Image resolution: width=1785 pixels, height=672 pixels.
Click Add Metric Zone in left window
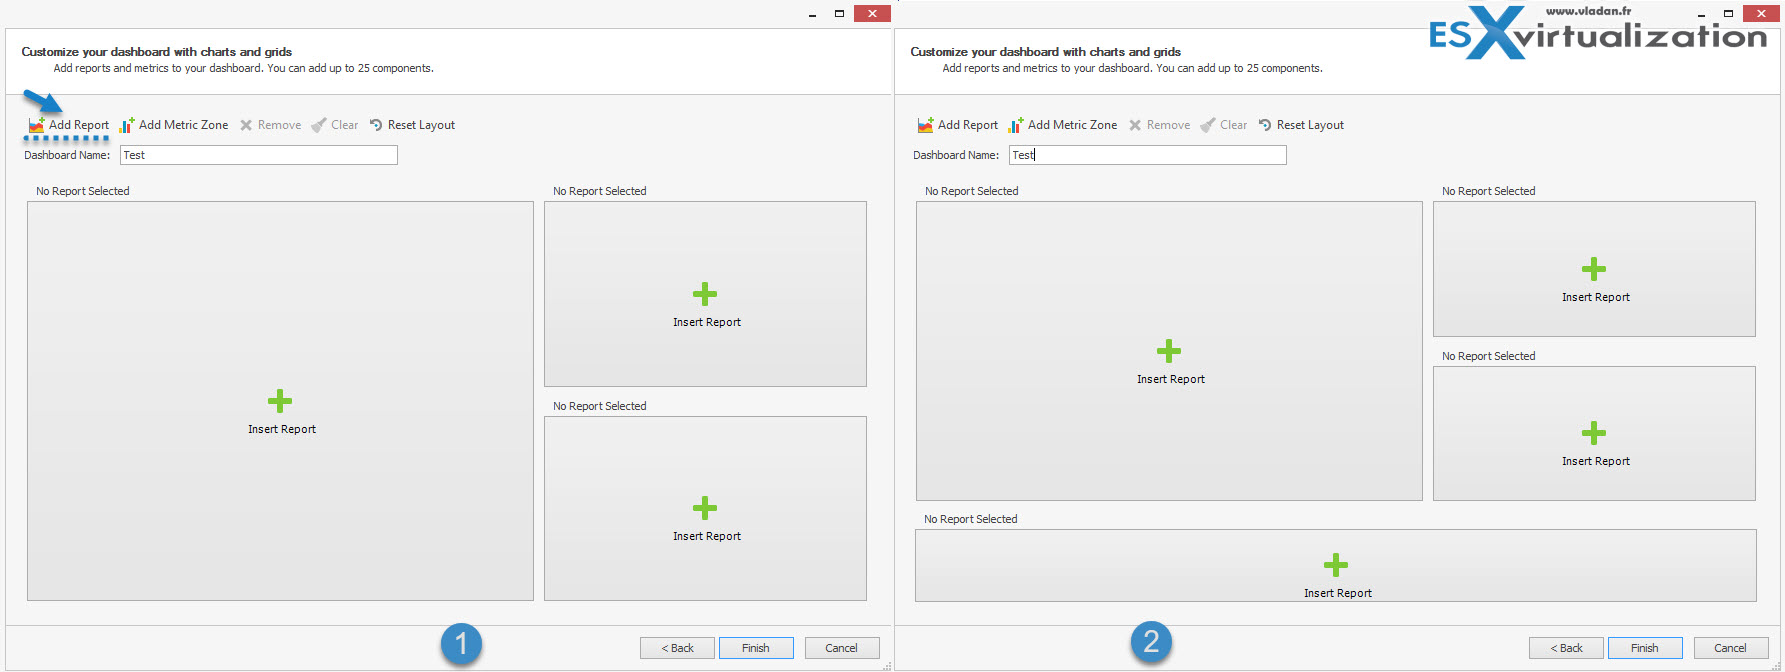pyautogui.click(x=174, y=125)
